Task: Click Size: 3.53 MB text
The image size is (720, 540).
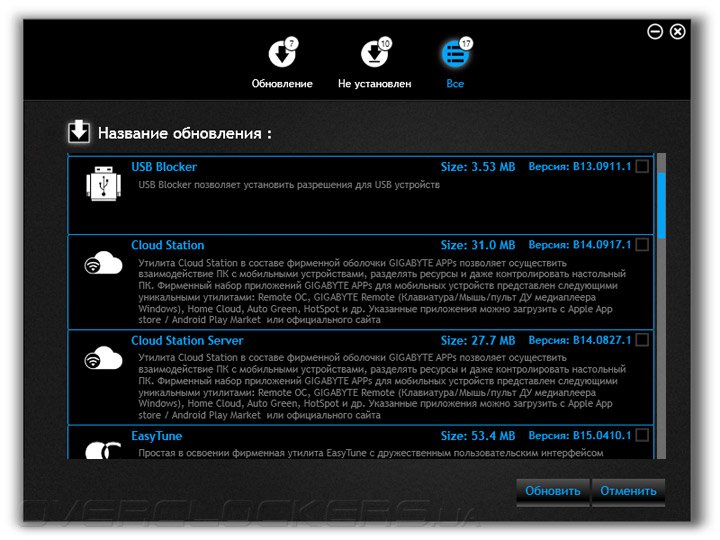Action: pyautogui.click(x=478, y=167)
